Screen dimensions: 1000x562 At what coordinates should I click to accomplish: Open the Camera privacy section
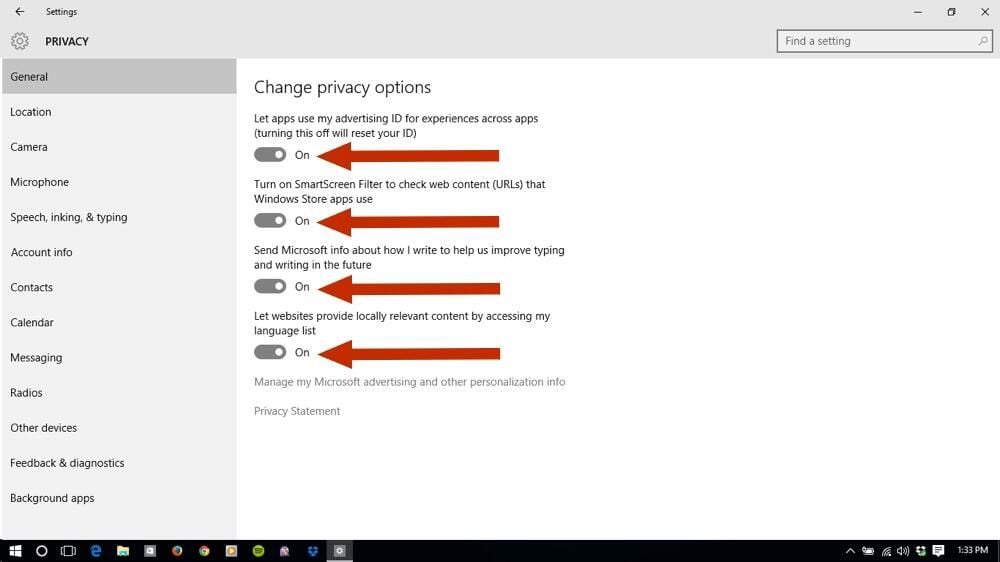(119, 147)
